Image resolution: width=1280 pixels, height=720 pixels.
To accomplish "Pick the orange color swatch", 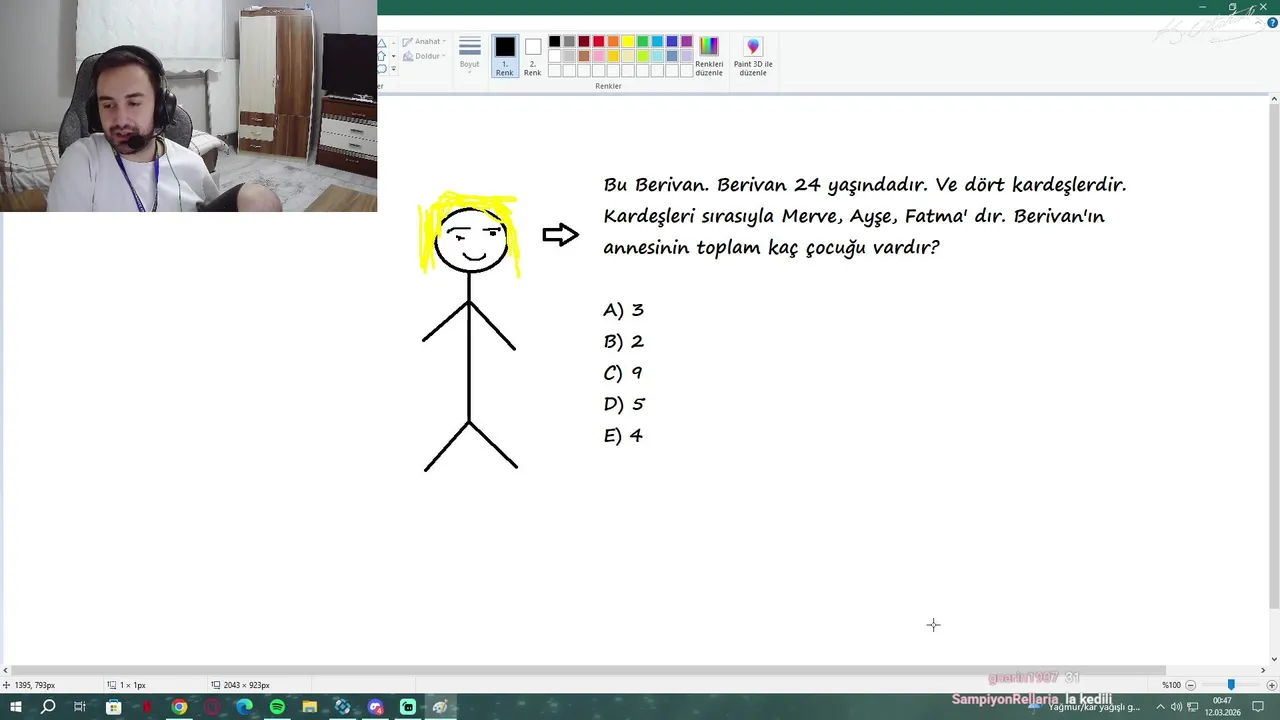I will (613, 42).
